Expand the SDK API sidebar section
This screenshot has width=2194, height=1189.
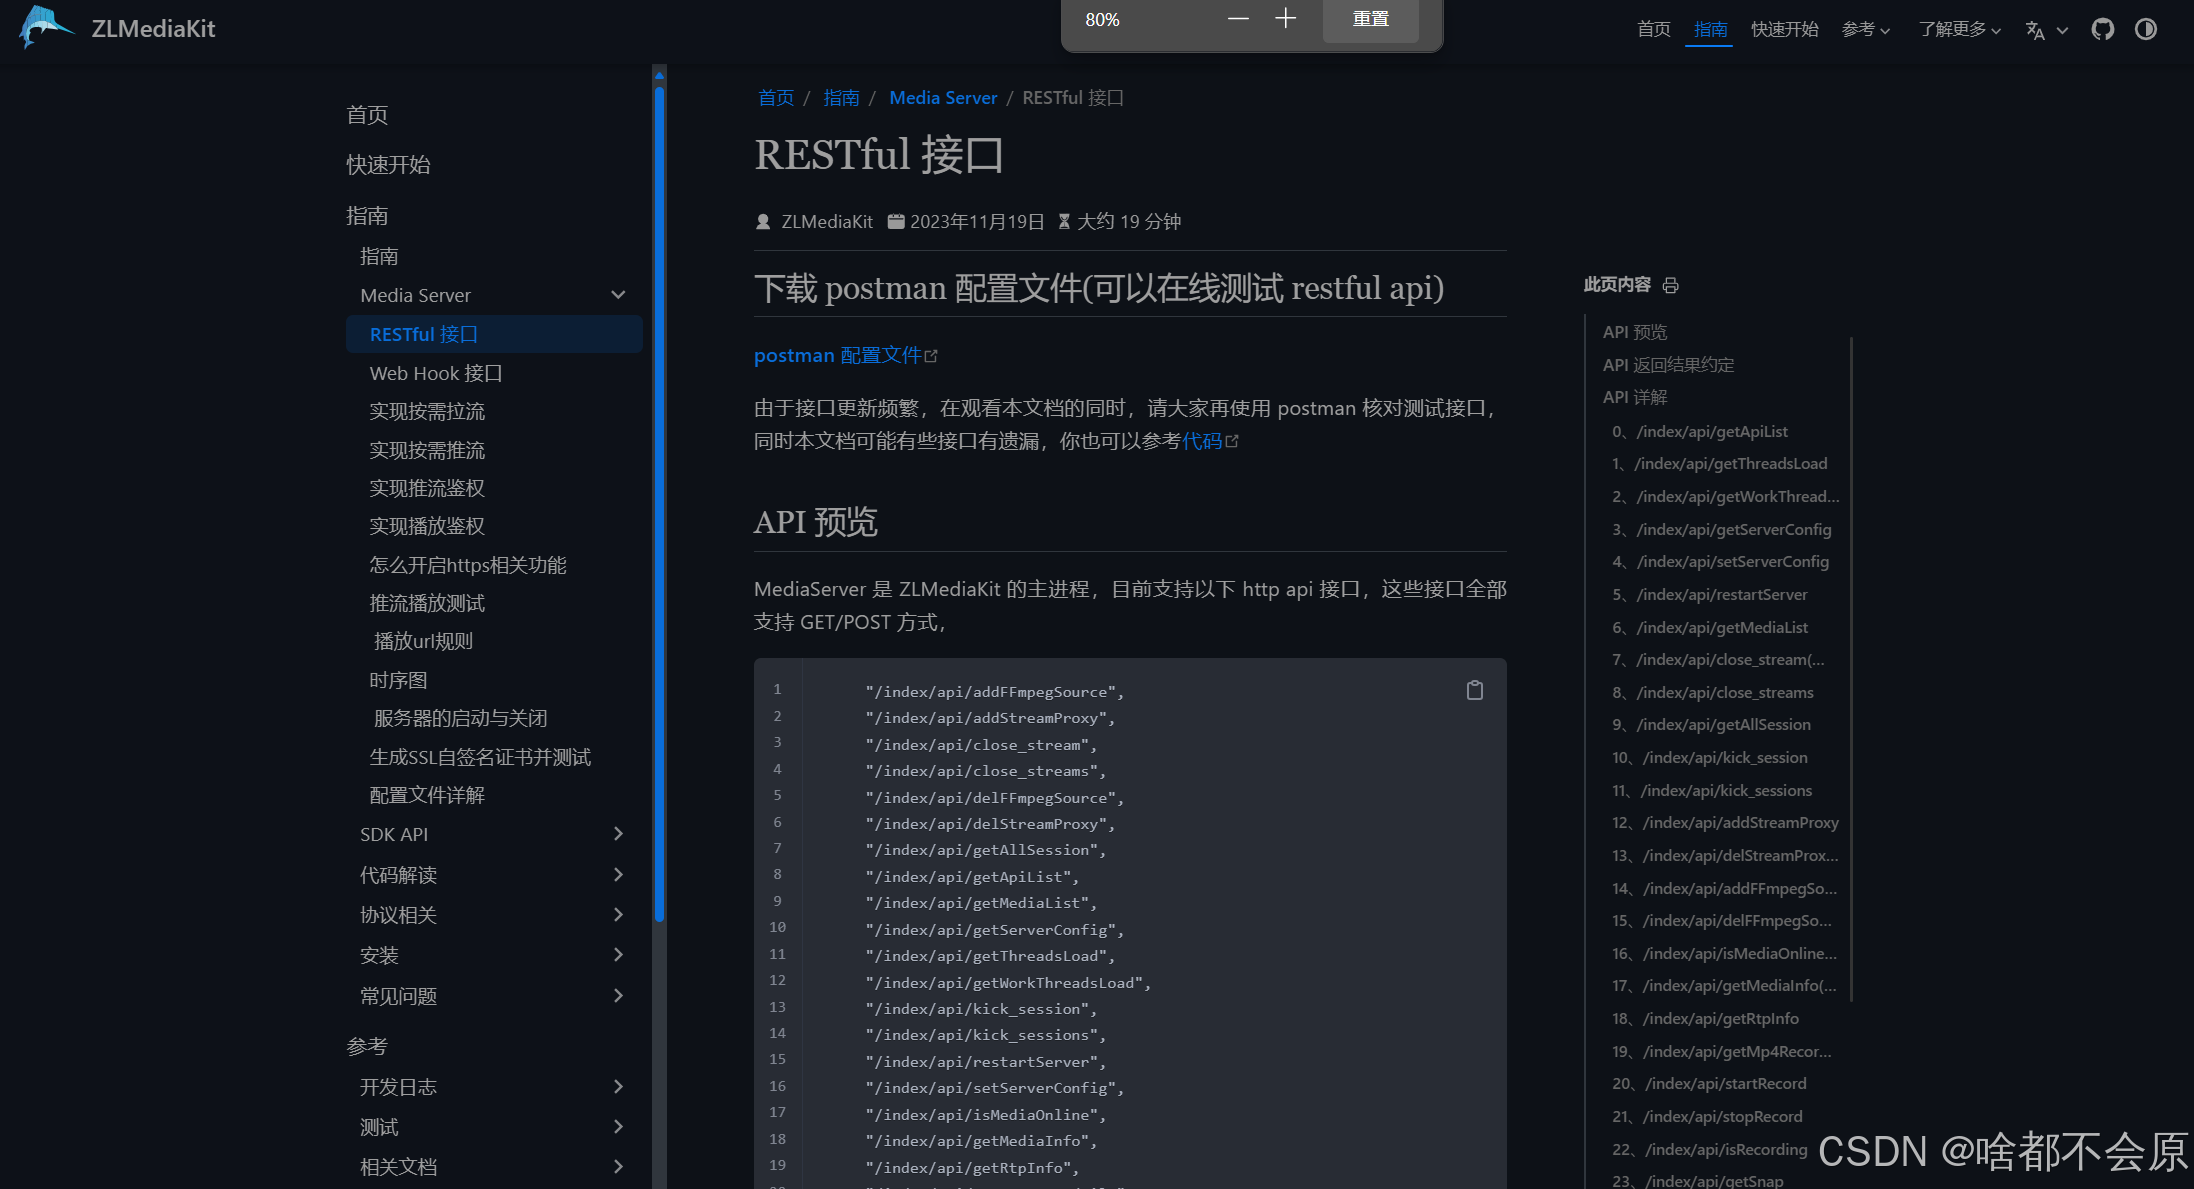tap(617, 834)
